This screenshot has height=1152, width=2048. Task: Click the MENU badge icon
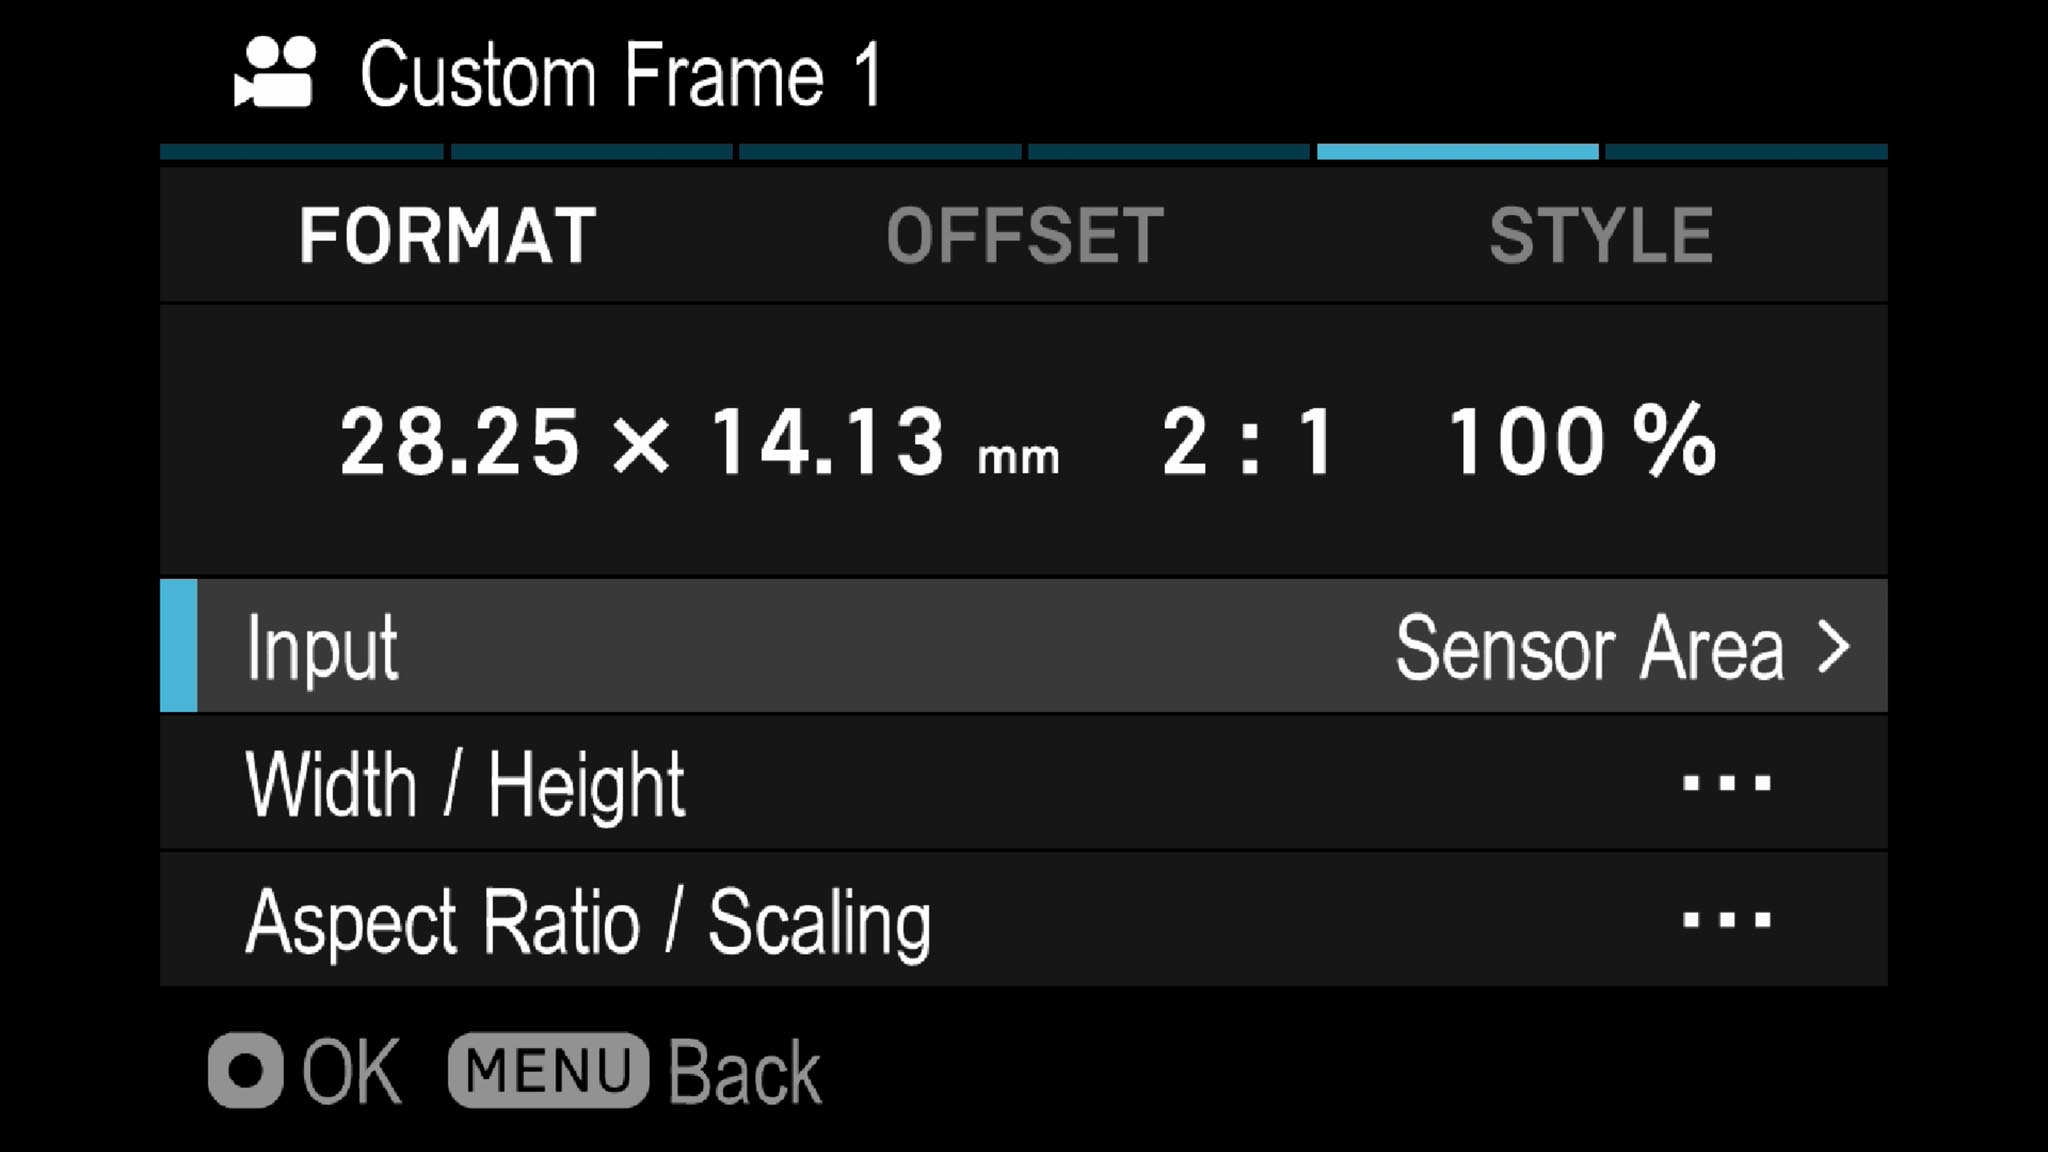548,1070
